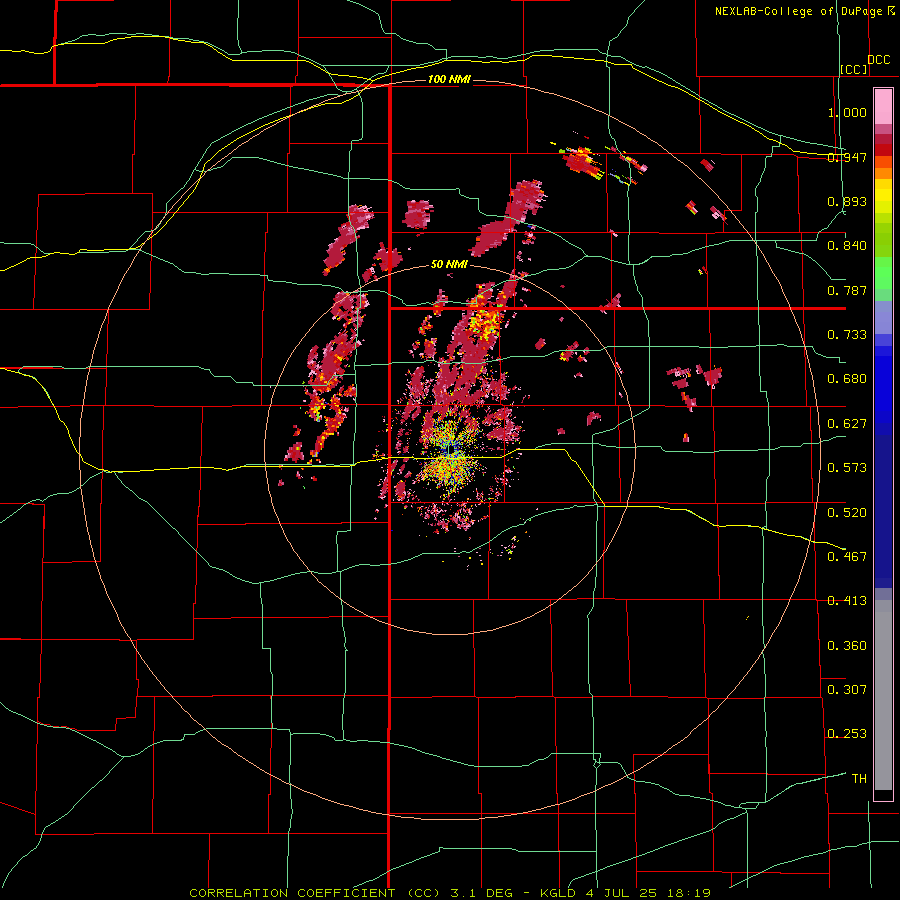Click the DCC label above the color scale
900x900 pixels.
[878, 60]
